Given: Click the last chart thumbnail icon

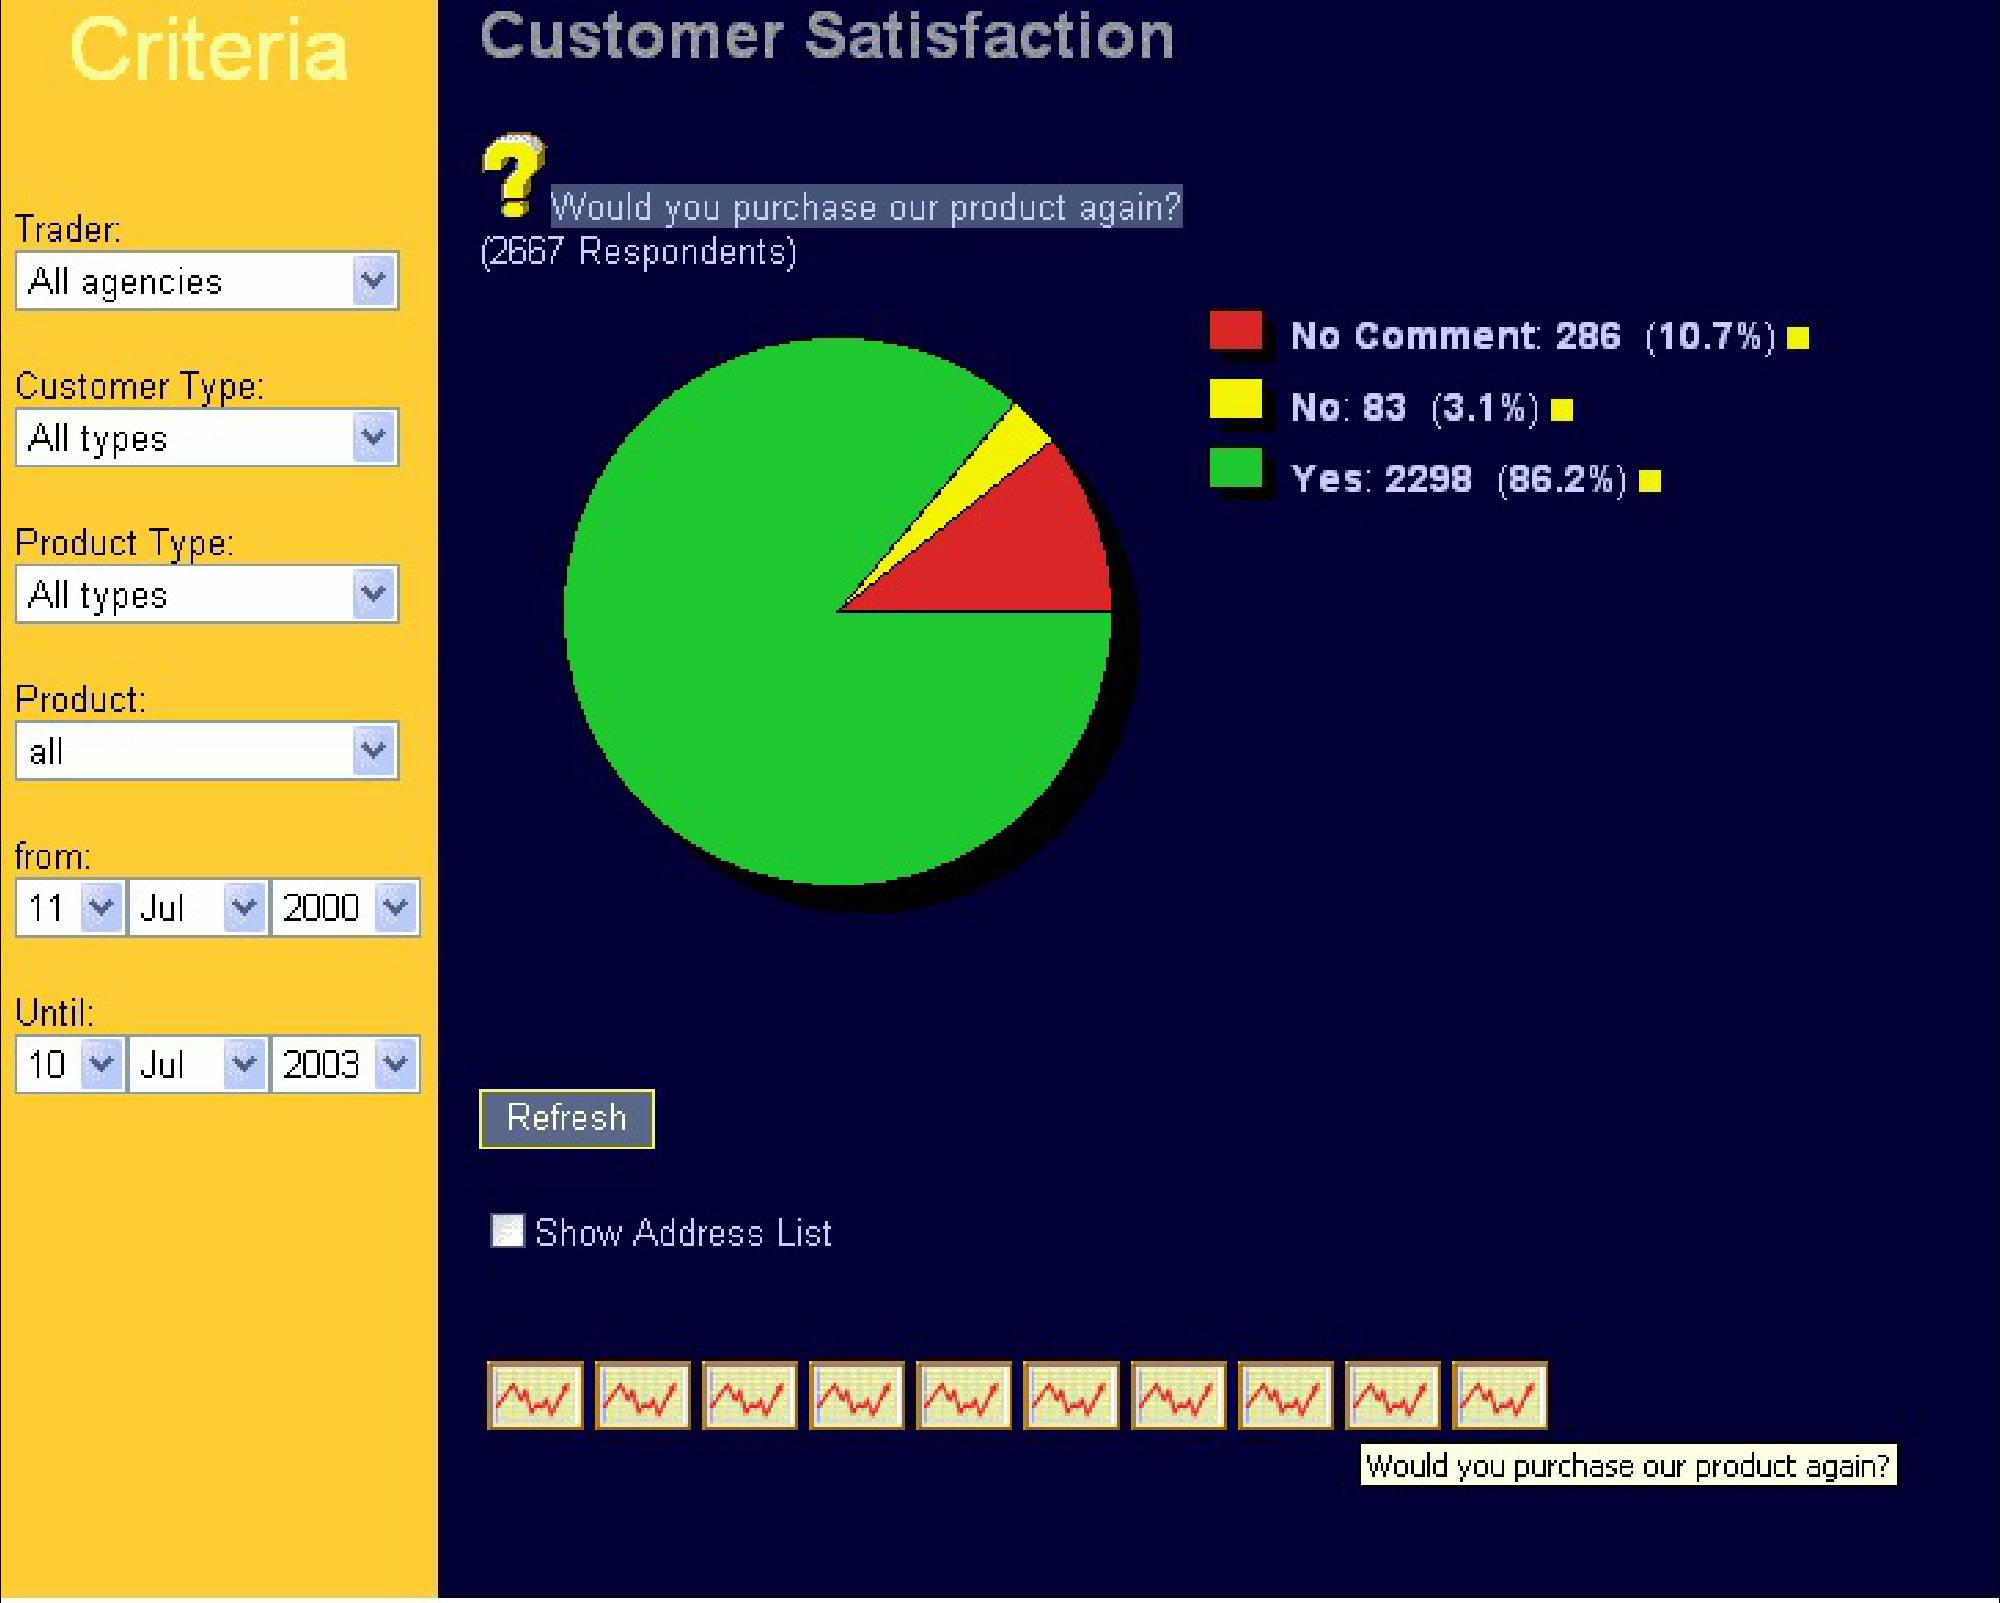Looking at the screenshot, I should [x=1499, y=1395].
